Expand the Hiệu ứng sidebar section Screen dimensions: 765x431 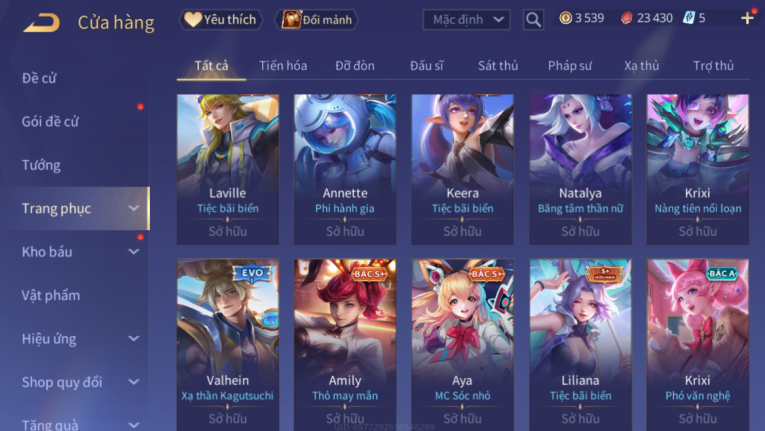tap(134, 339)
